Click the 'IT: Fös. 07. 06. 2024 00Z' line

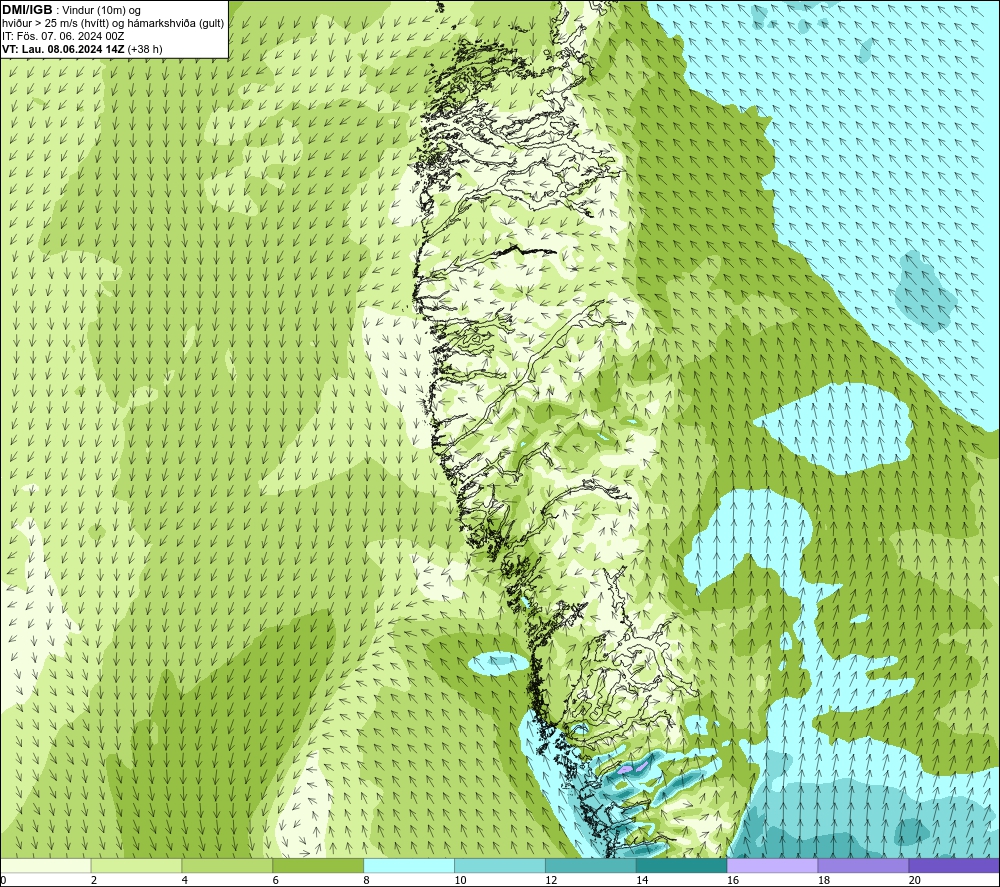(x=63, y=36)
